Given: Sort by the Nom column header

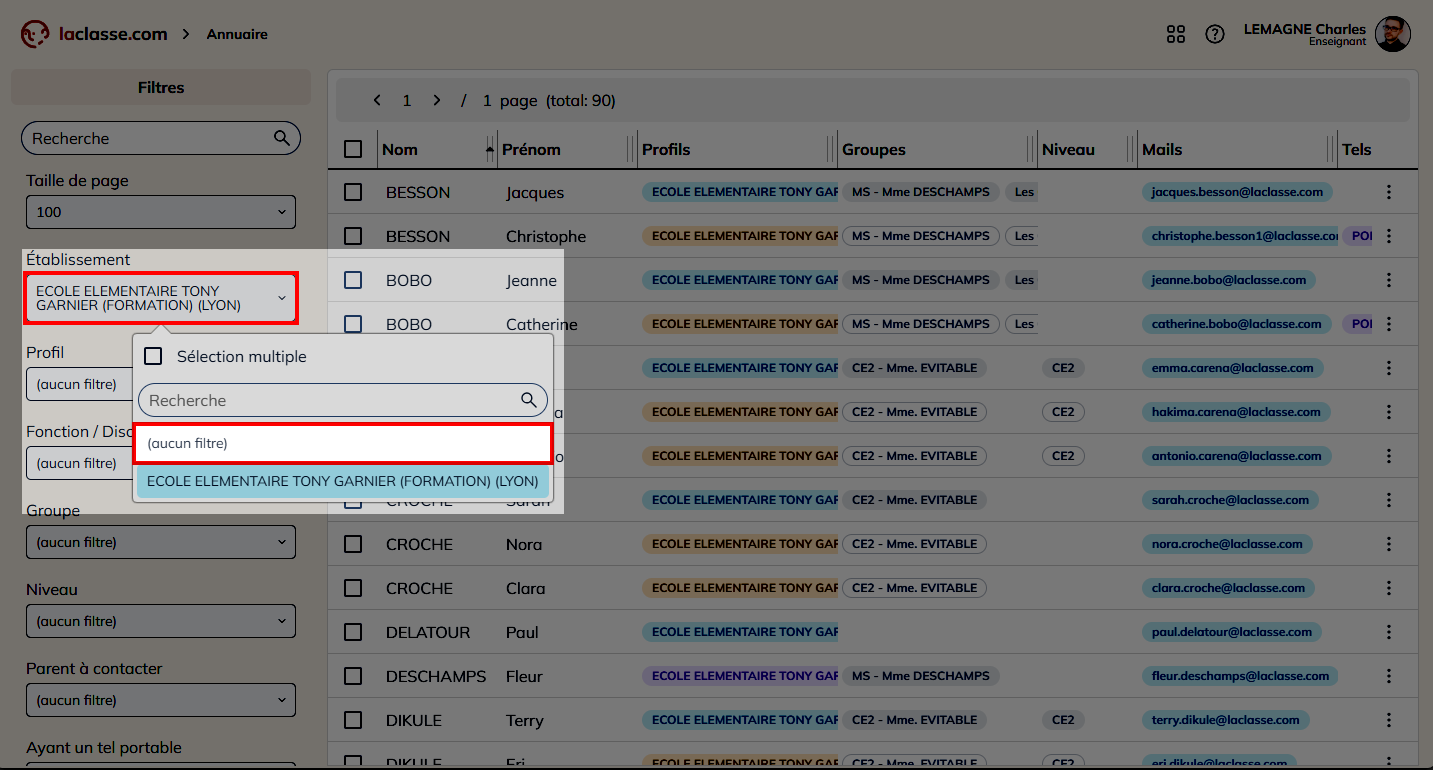Looking at the screenshot, I should point(400,149).
